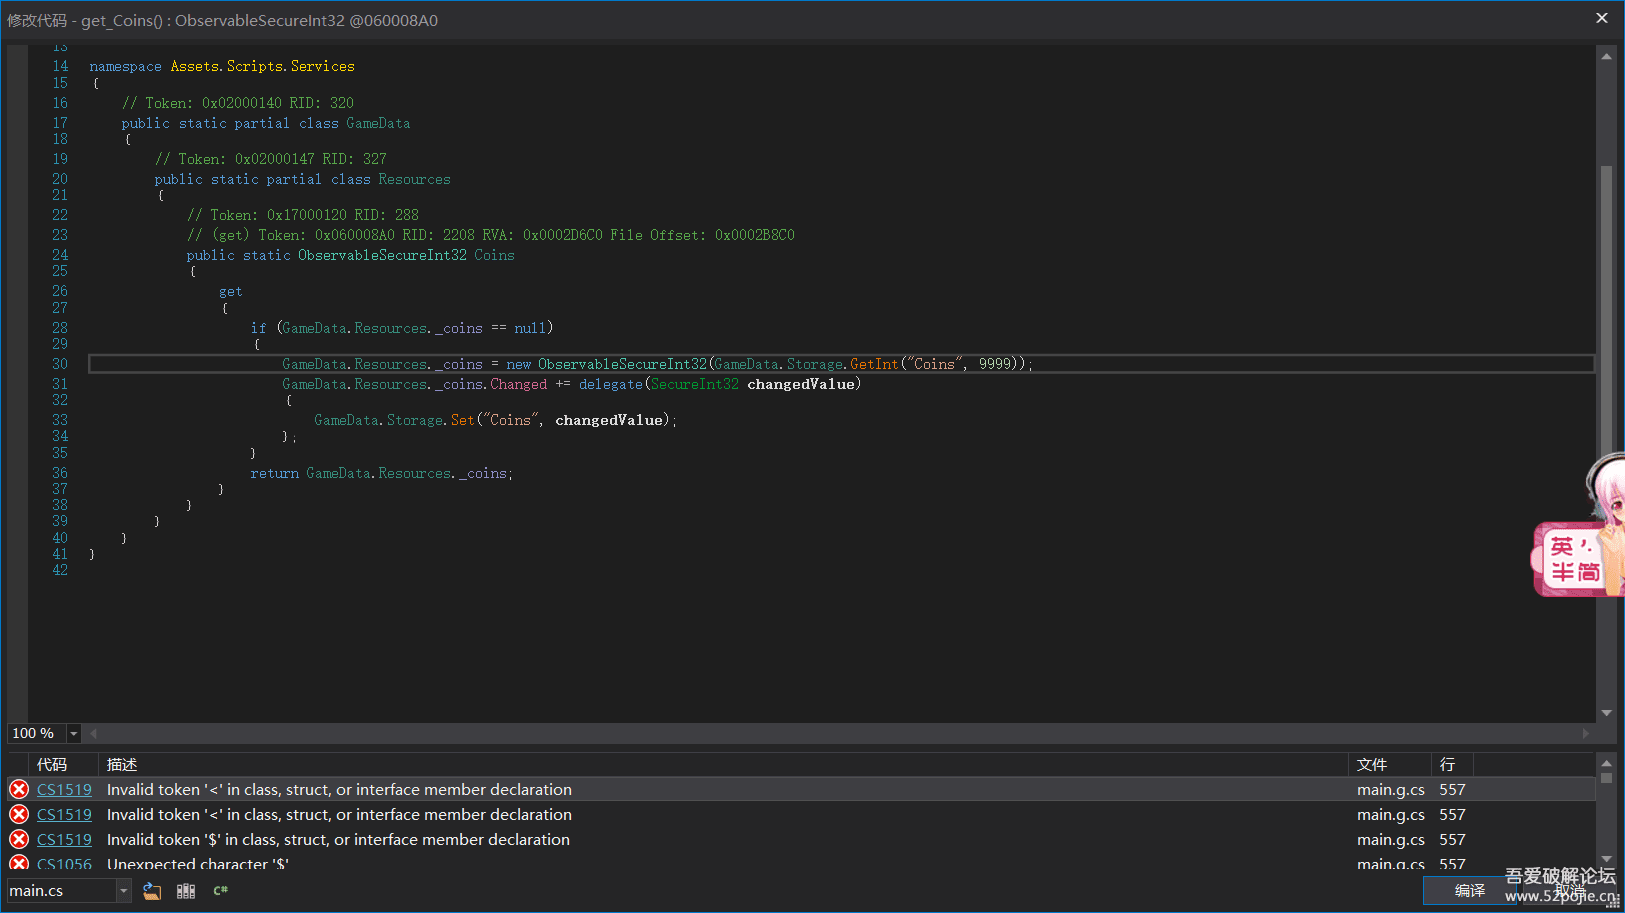Image resolution: width=1625 pixels, height=913 pixels.
Task: Click the 'if (GameData.Resources._coins == null)' line
Action: (402, 328)
